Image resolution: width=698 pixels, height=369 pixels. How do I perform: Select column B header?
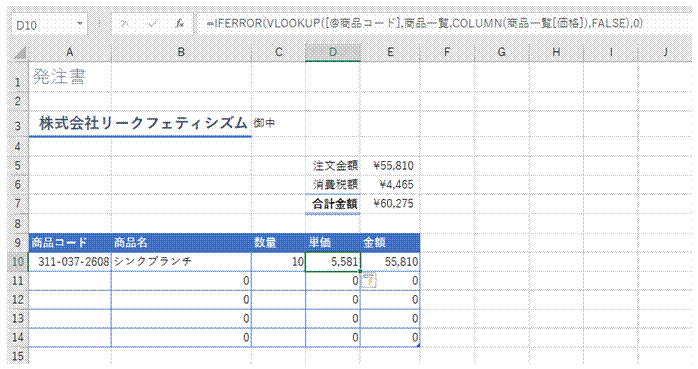tap(181, 52)
